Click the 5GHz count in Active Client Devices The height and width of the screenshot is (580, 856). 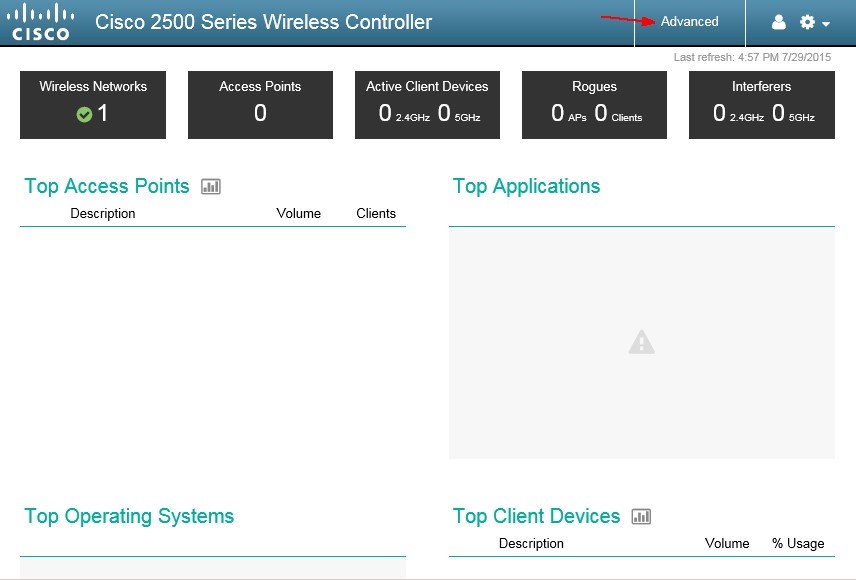point(459,113)
